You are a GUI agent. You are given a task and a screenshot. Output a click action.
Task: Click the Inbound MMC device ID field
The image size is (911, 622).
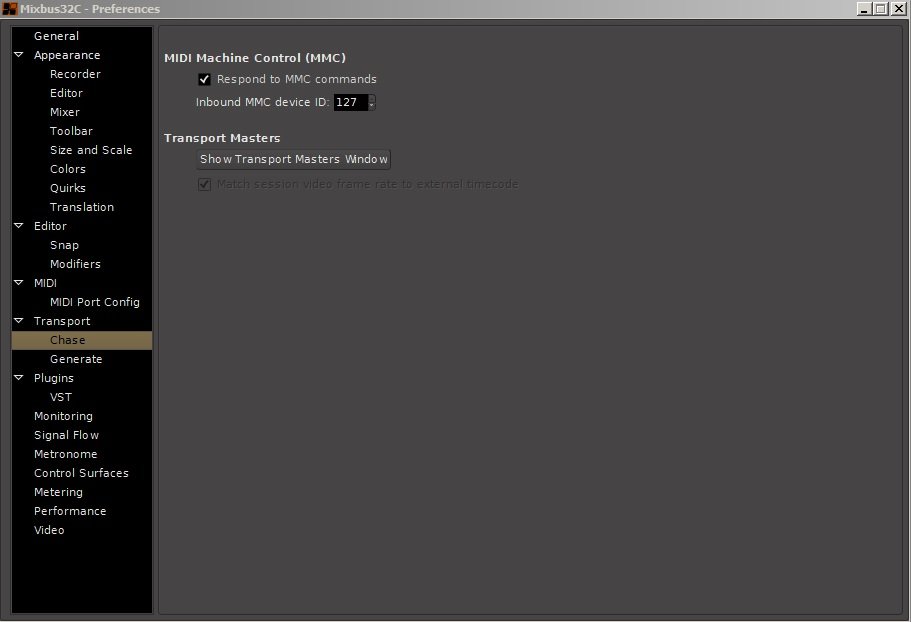click(x=350, y=102)
